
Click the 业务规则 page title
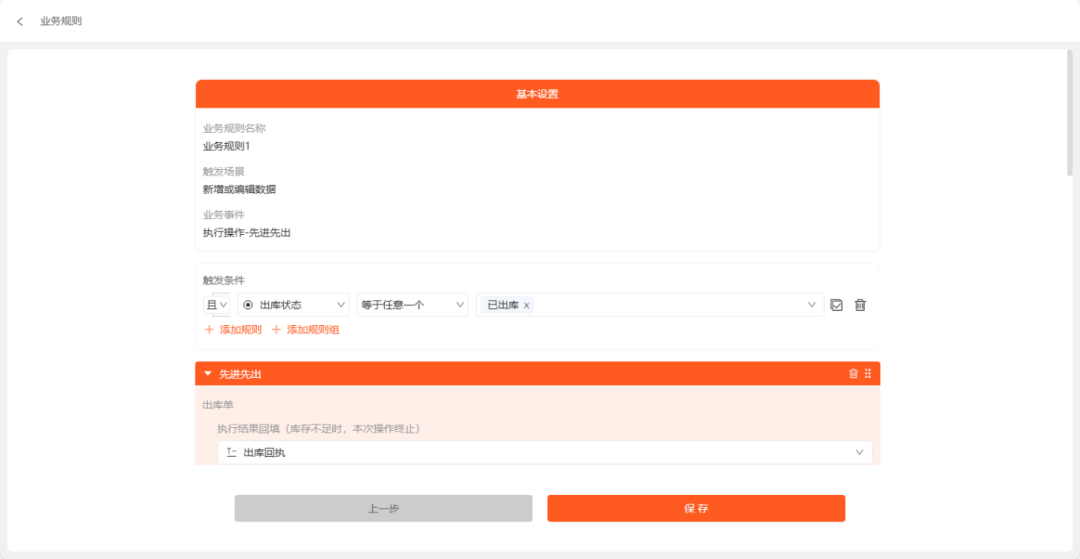click(61, 21)
